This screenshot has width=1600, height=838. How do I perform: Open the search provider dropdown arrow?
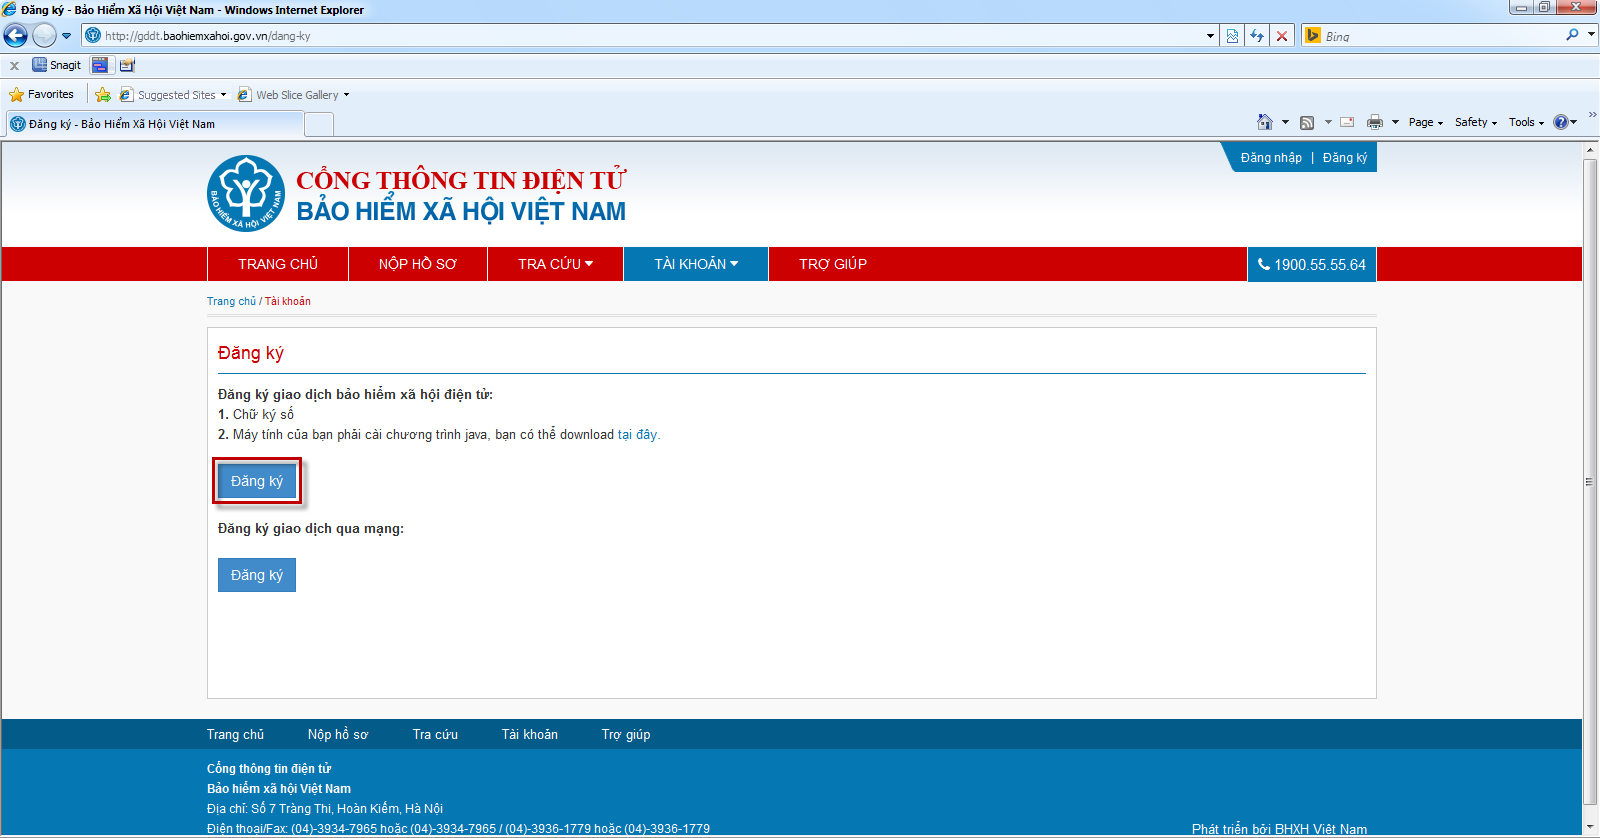(x=1590, y=35)
